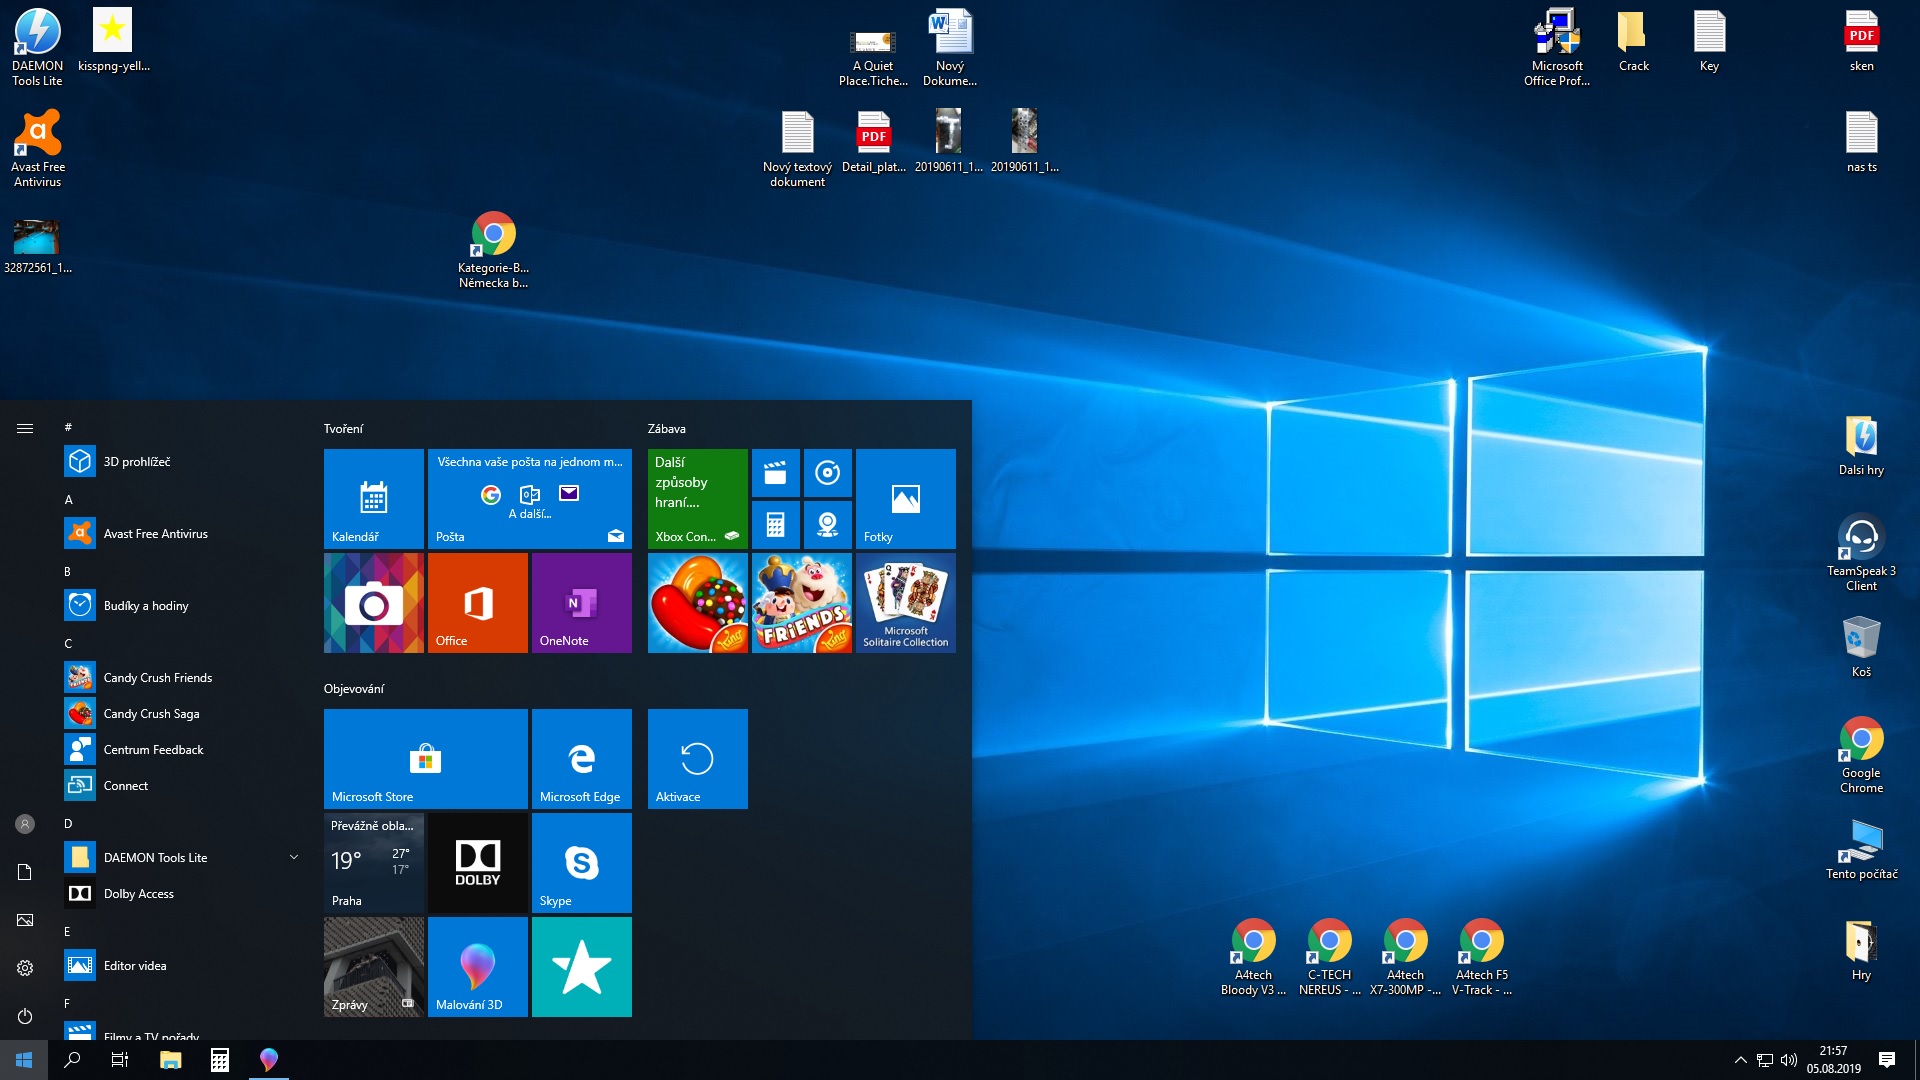The width and height of the screenshot is (1920, 1080).
Task: Open the Kalendář calendar tile
Action: coord(373,498)
